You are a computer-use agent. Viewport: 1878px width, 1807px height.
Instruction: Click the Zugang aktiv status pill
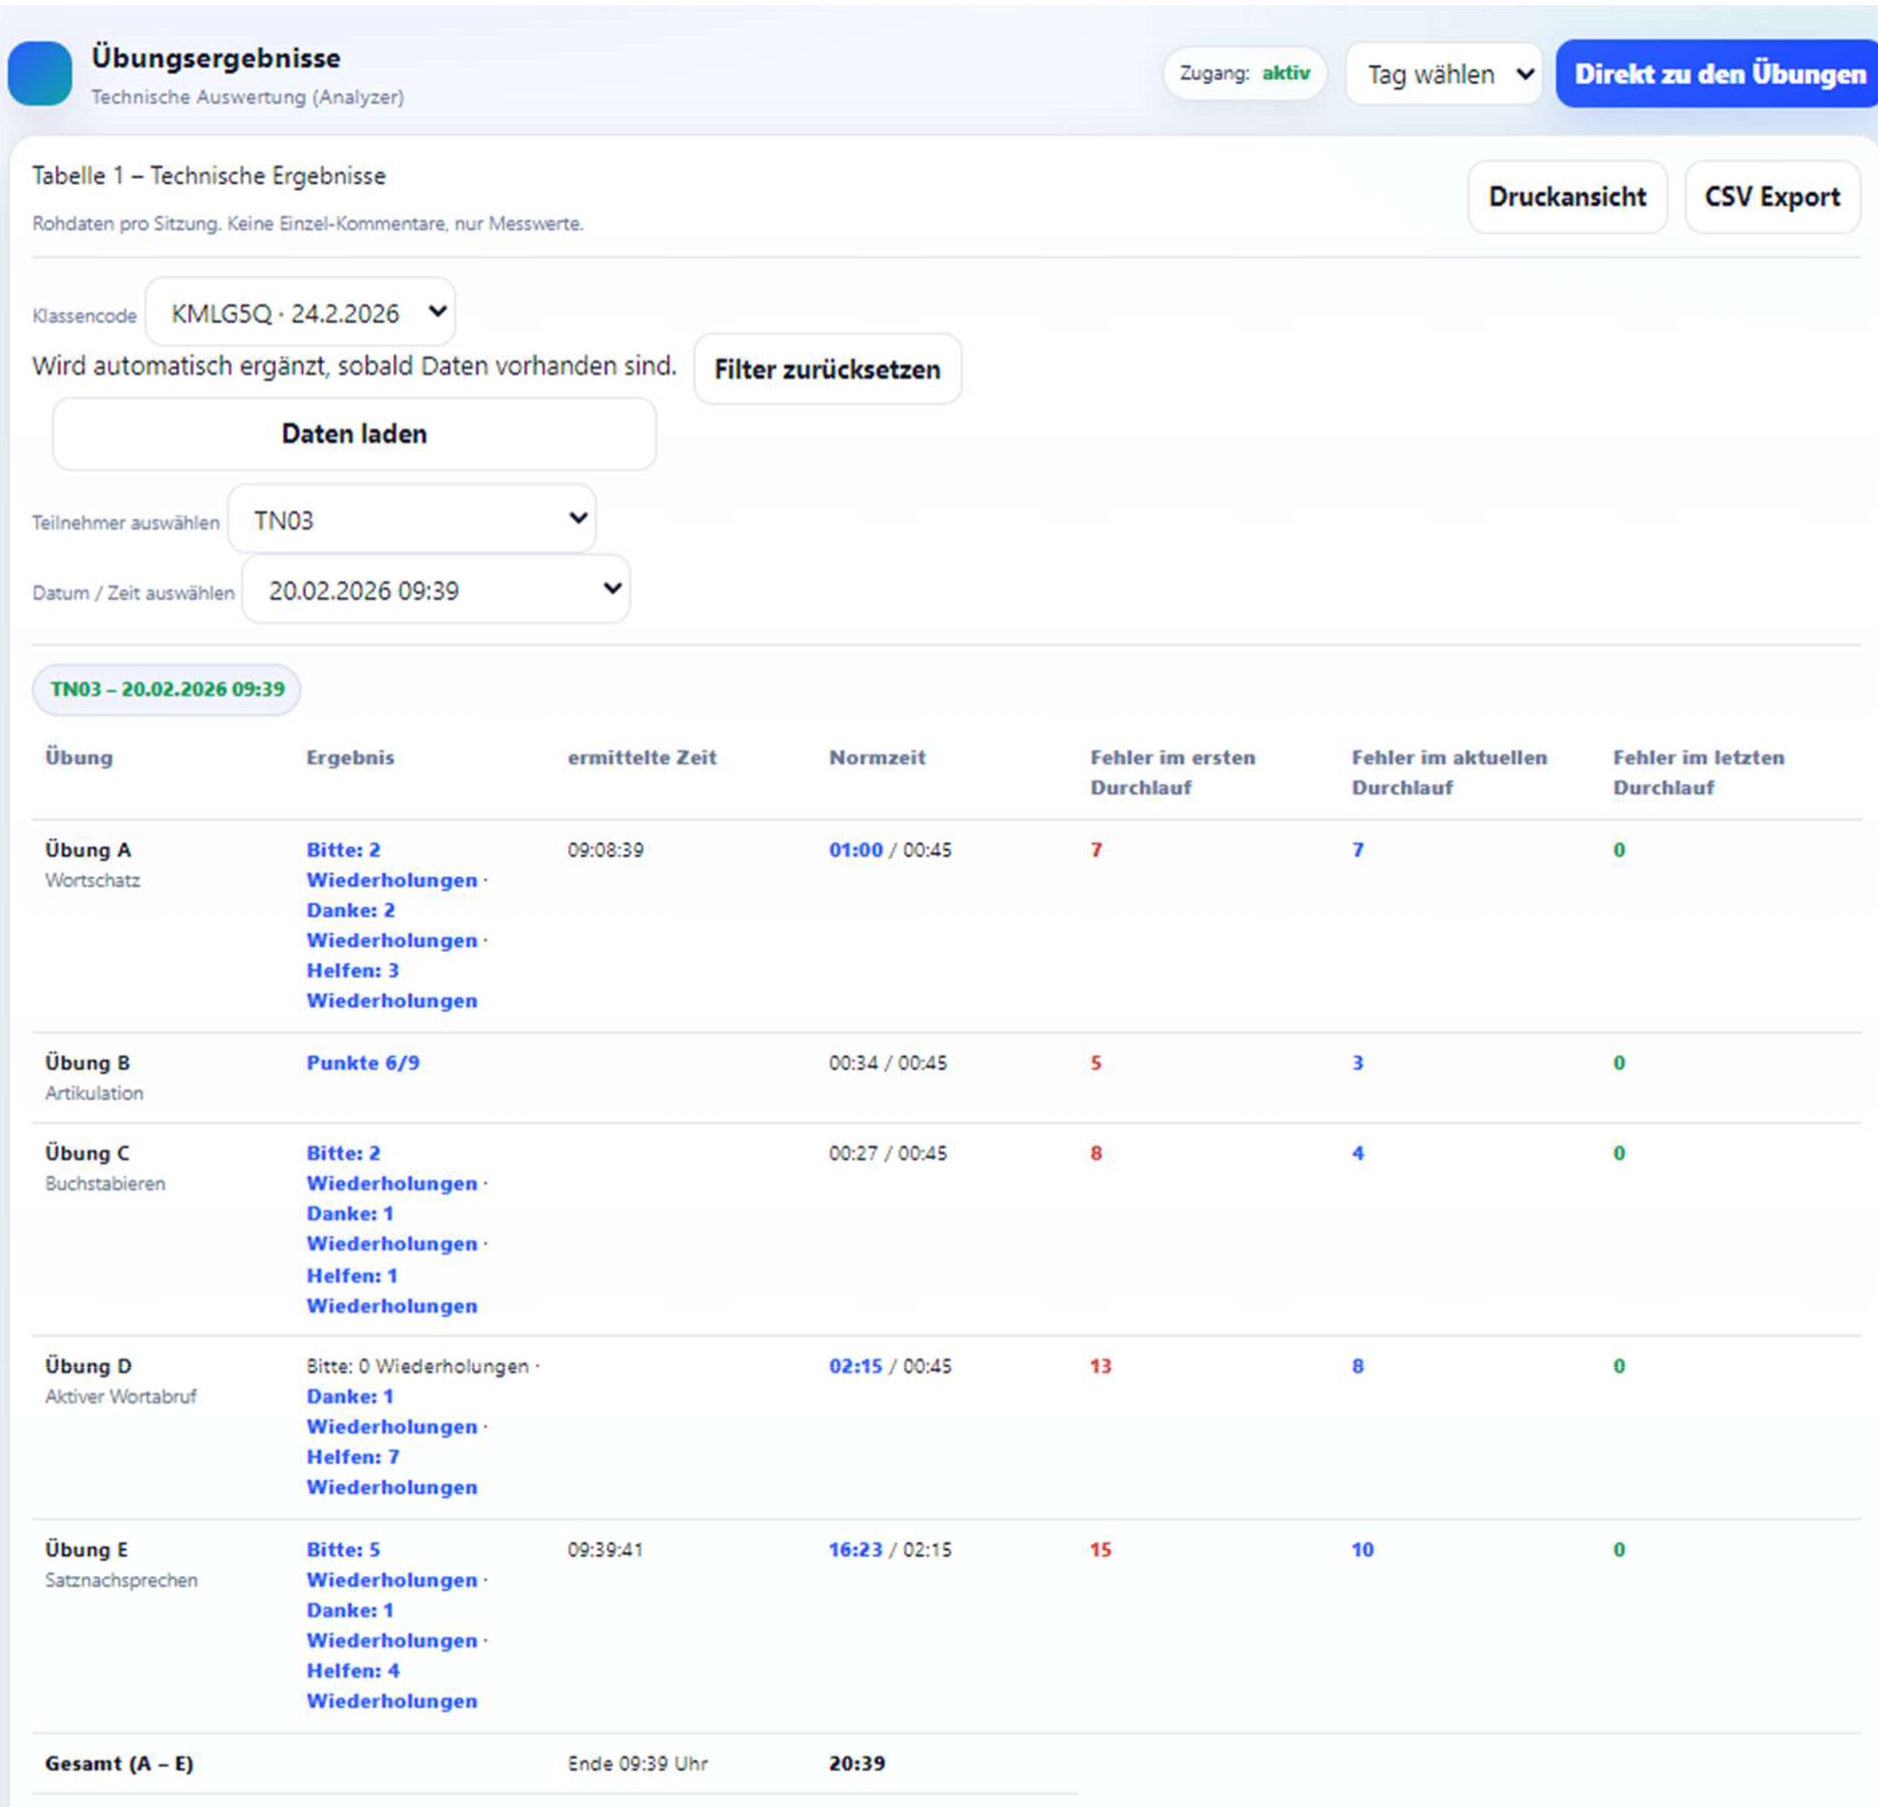pyautogui.click(x=1244, y=73)
